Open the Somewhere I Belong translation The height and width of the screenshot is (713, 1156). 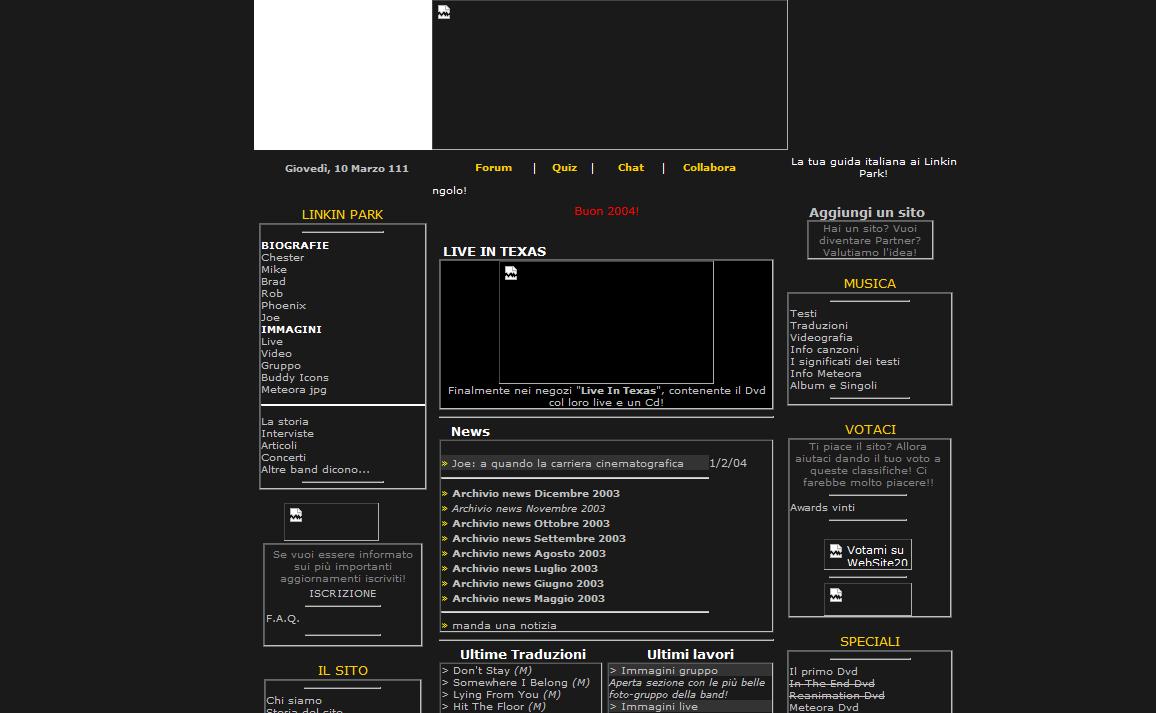510,683
